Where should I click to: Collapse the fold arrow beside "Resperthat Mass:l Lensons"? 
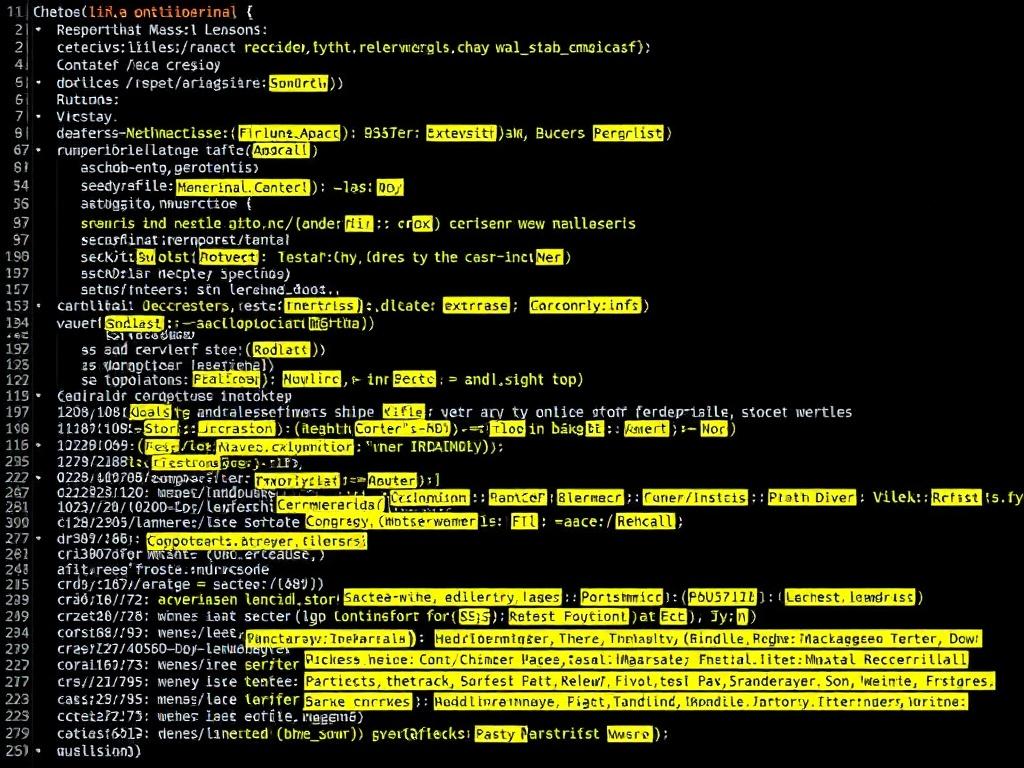pos(38,30)
